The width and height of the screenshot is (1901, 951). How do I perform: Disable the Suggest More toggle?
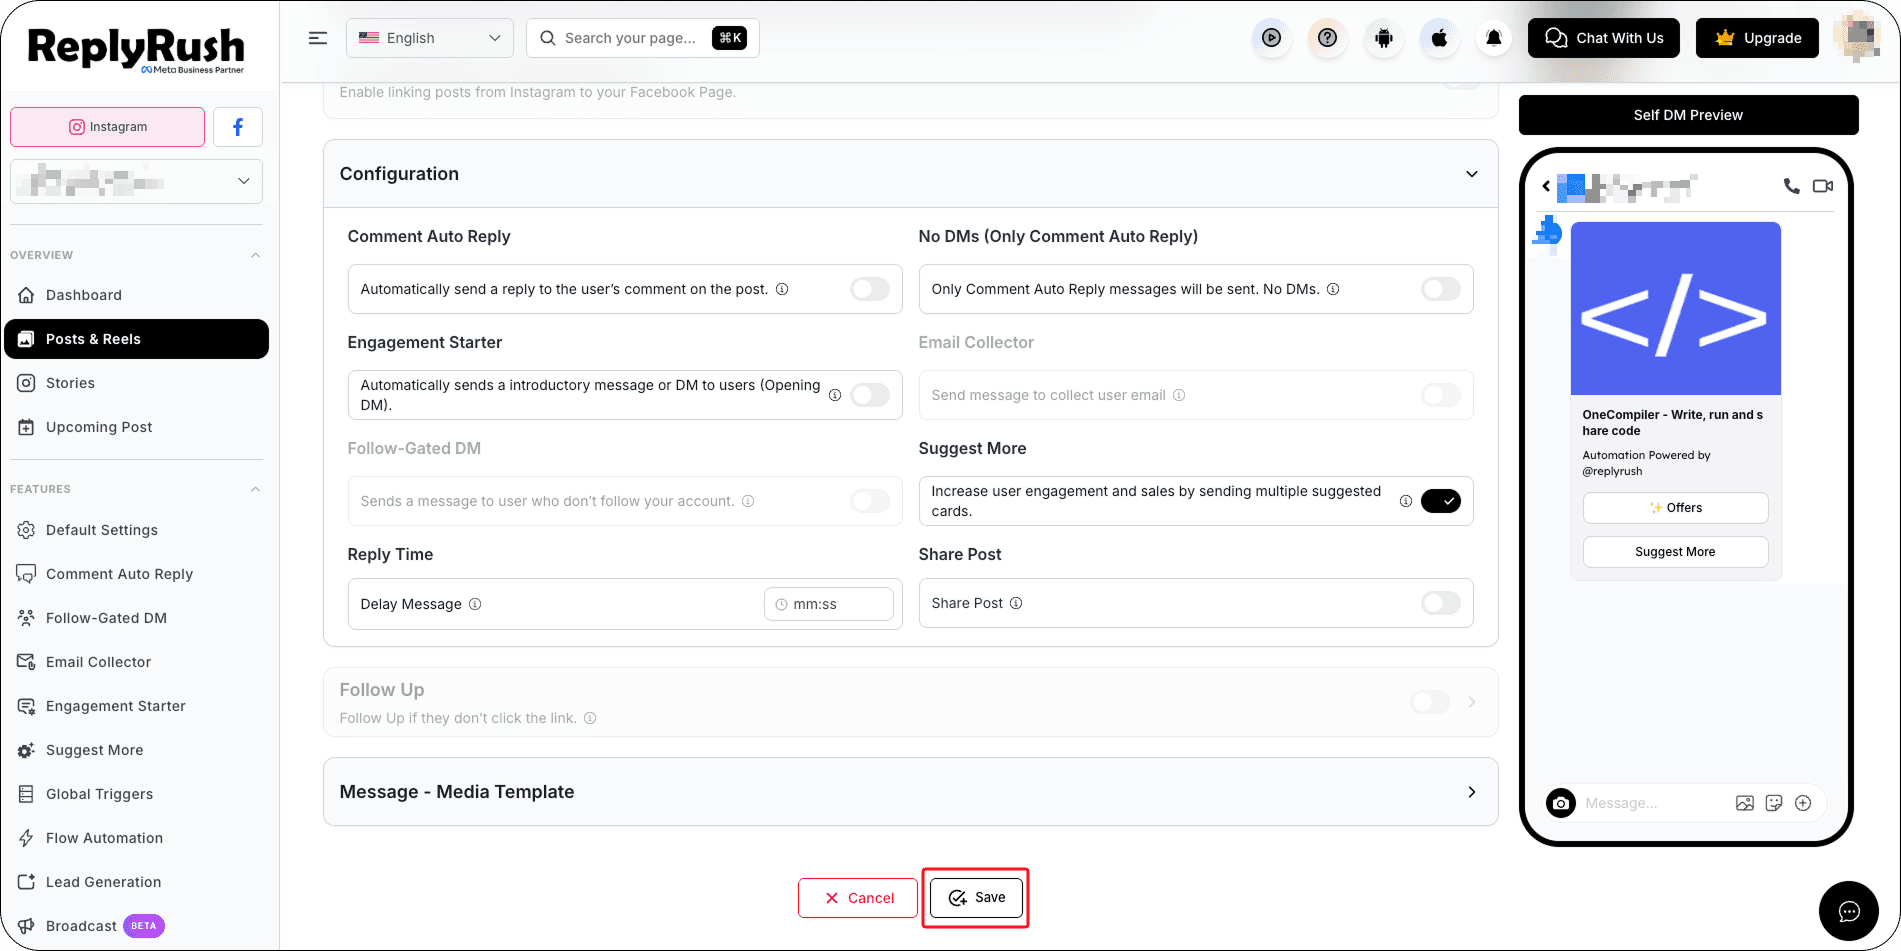[1441, 501]
